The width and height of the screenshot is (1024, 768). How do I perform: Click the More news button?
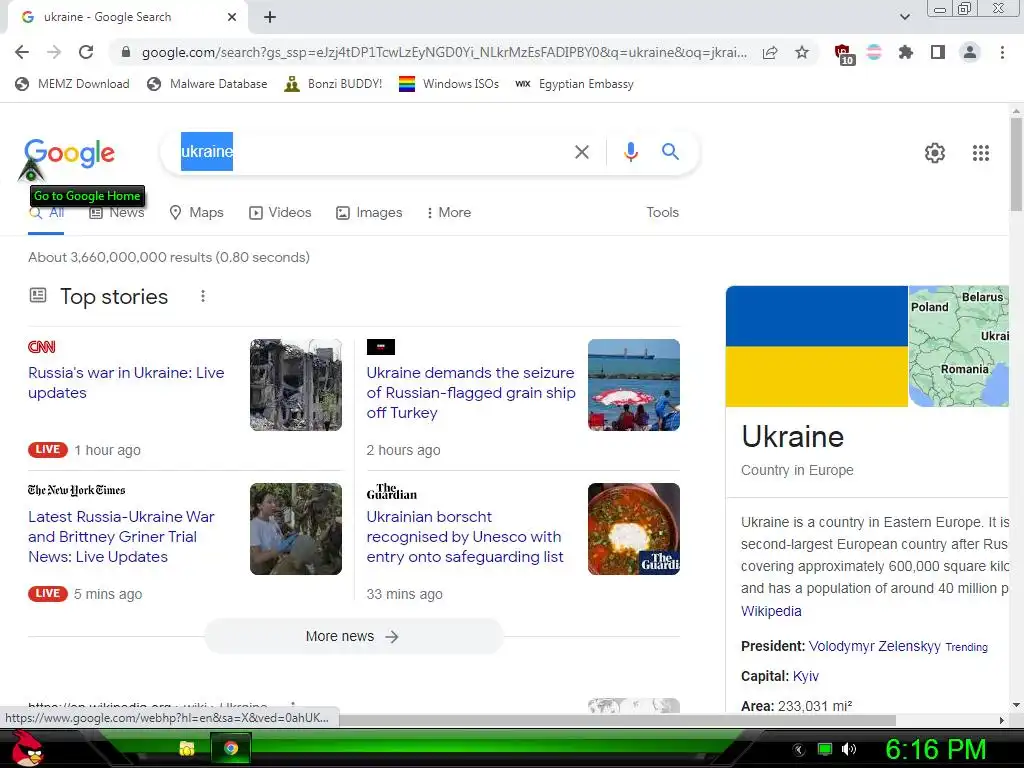click(353, 636)
